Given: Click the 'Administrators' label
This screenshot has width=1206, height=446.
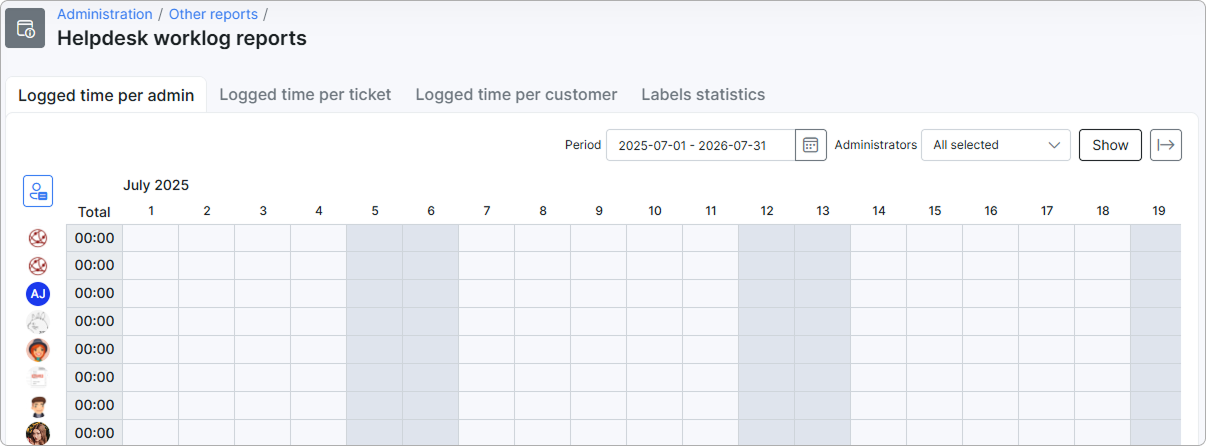Looking at the screenshot, I should (x=876, y=145).
